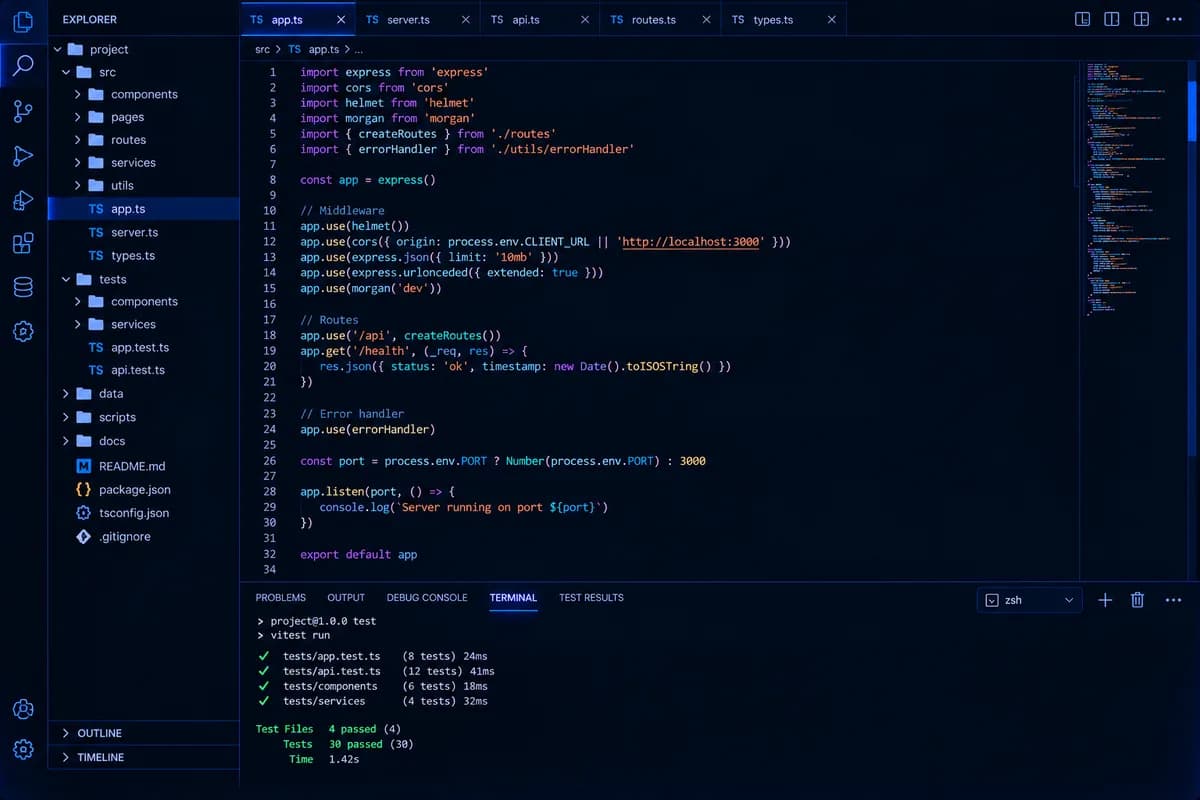The width and height of the screenshot is (1200, 800).
Task: Open the OUTPUT panel tab
Action: [x=346, y=597]
